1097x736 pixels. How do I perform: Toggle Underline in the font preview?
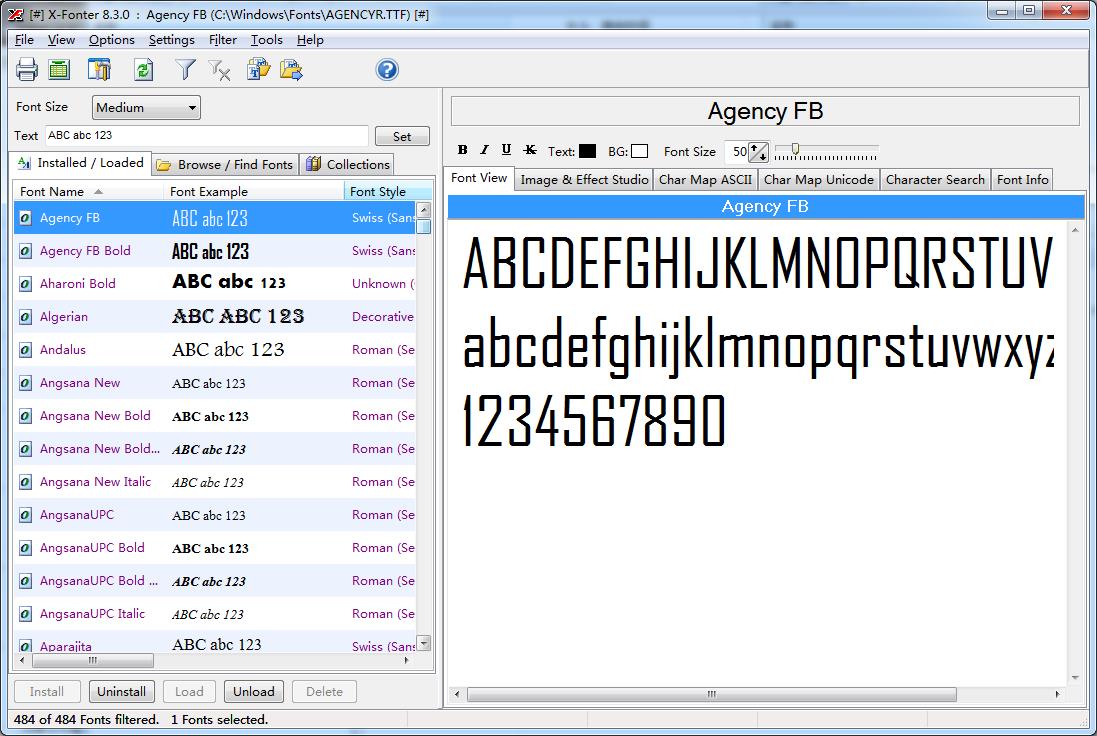tap(507, 150)
